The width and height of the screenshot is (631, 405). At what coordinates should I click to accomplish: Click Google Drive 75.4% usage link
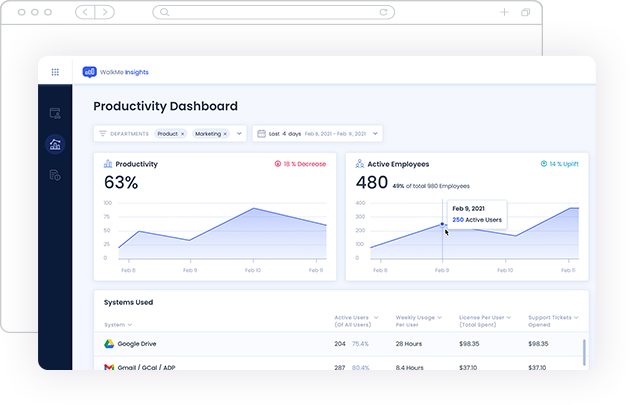pyautogui.click(x=360, y=343)
